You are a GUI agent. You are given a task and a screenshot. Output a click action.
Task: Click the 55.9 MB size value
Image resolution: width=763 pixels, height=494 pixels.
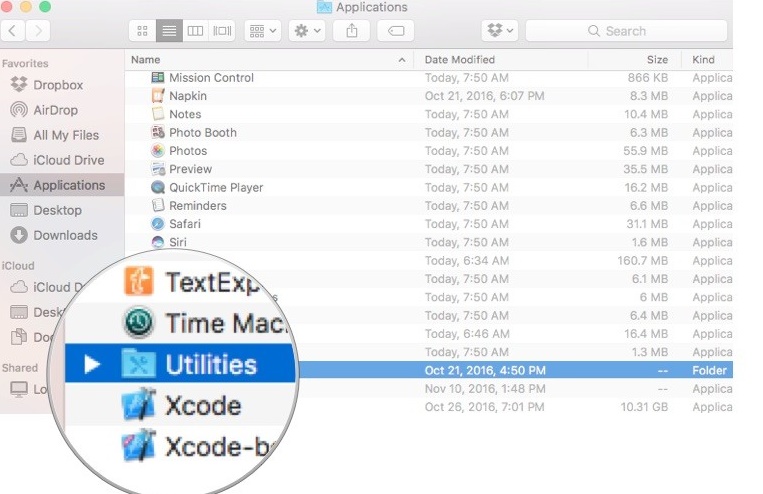(x=645, y=151)
